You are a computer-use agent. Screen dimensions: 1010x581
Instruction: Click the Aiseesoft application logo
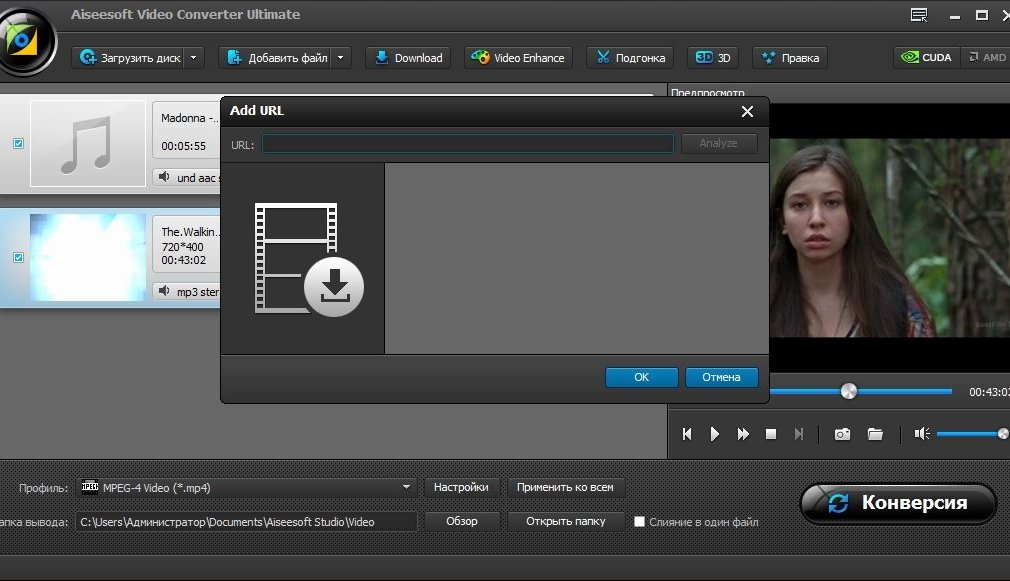[26, 41]
